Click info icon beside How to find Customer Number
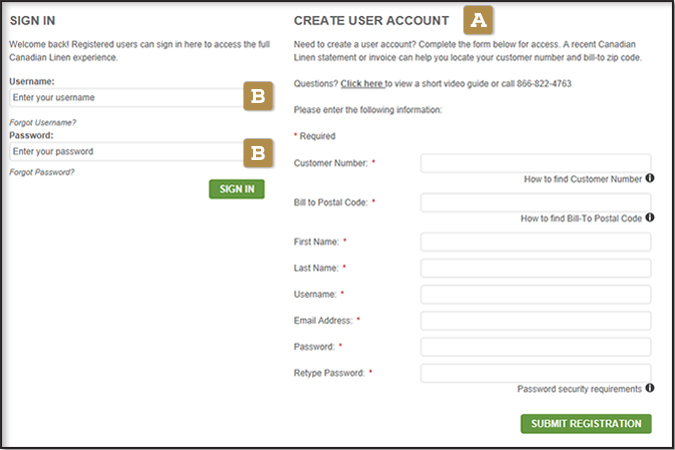The height and width of the screenshot is (450, 675). pyautogui.click(x=650, y=179)
